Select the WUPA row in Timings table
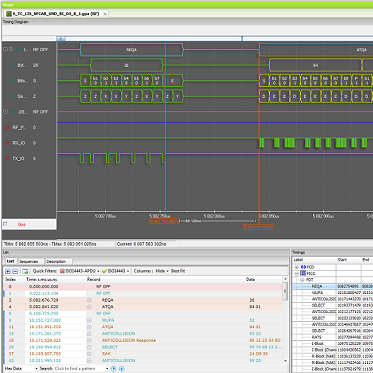The height and width of the screenshot is (373, 373). (333, 292)
